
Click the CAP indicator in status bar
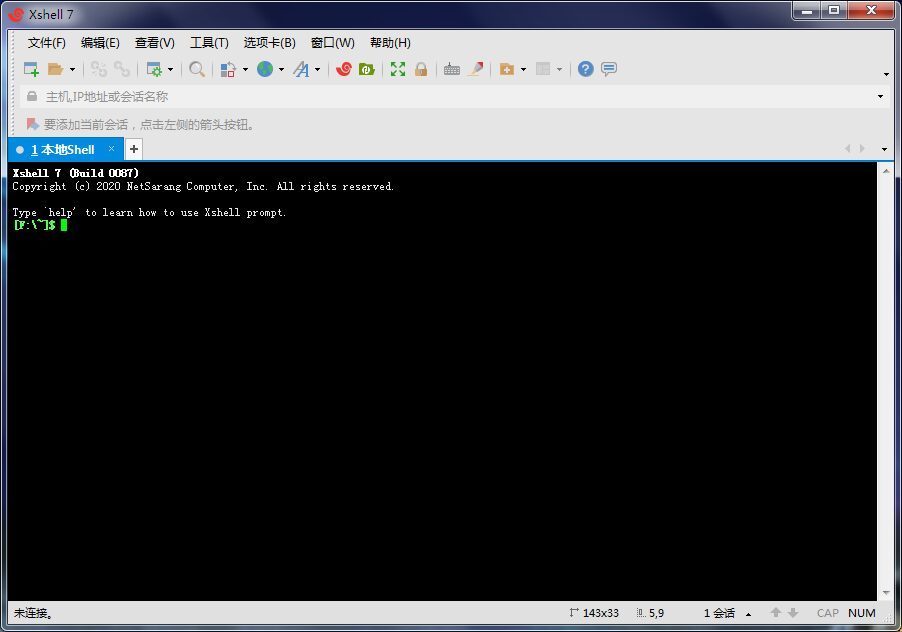click(828, 613)
